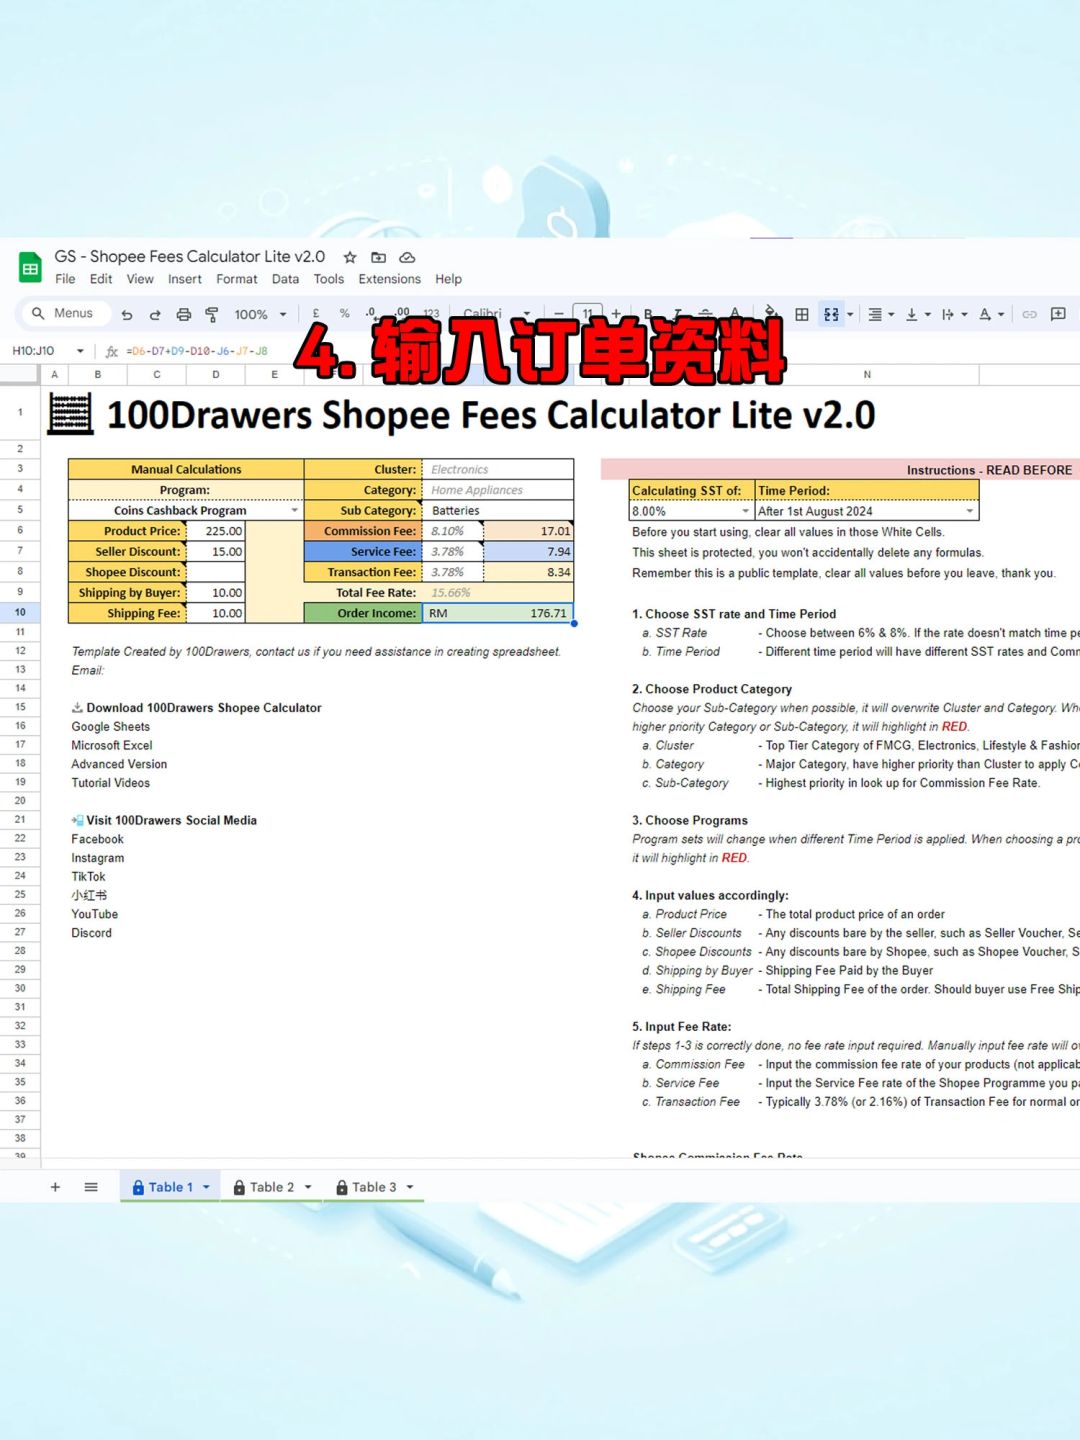Visit the TikTok social link
Image resolution: width=1080 pixels, height=1440 pixels.
88,876
